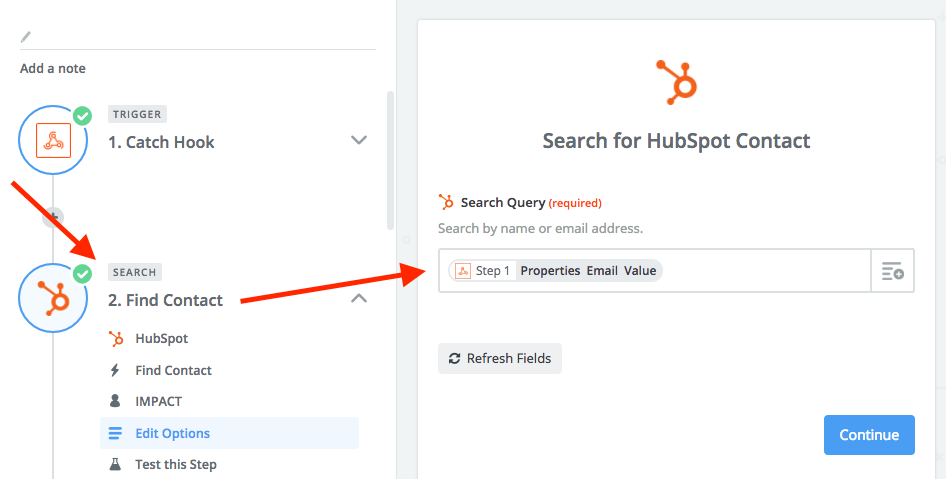946x479 pixels.
Task: Click the blue Continue button
Action: [x=869, y=435]
